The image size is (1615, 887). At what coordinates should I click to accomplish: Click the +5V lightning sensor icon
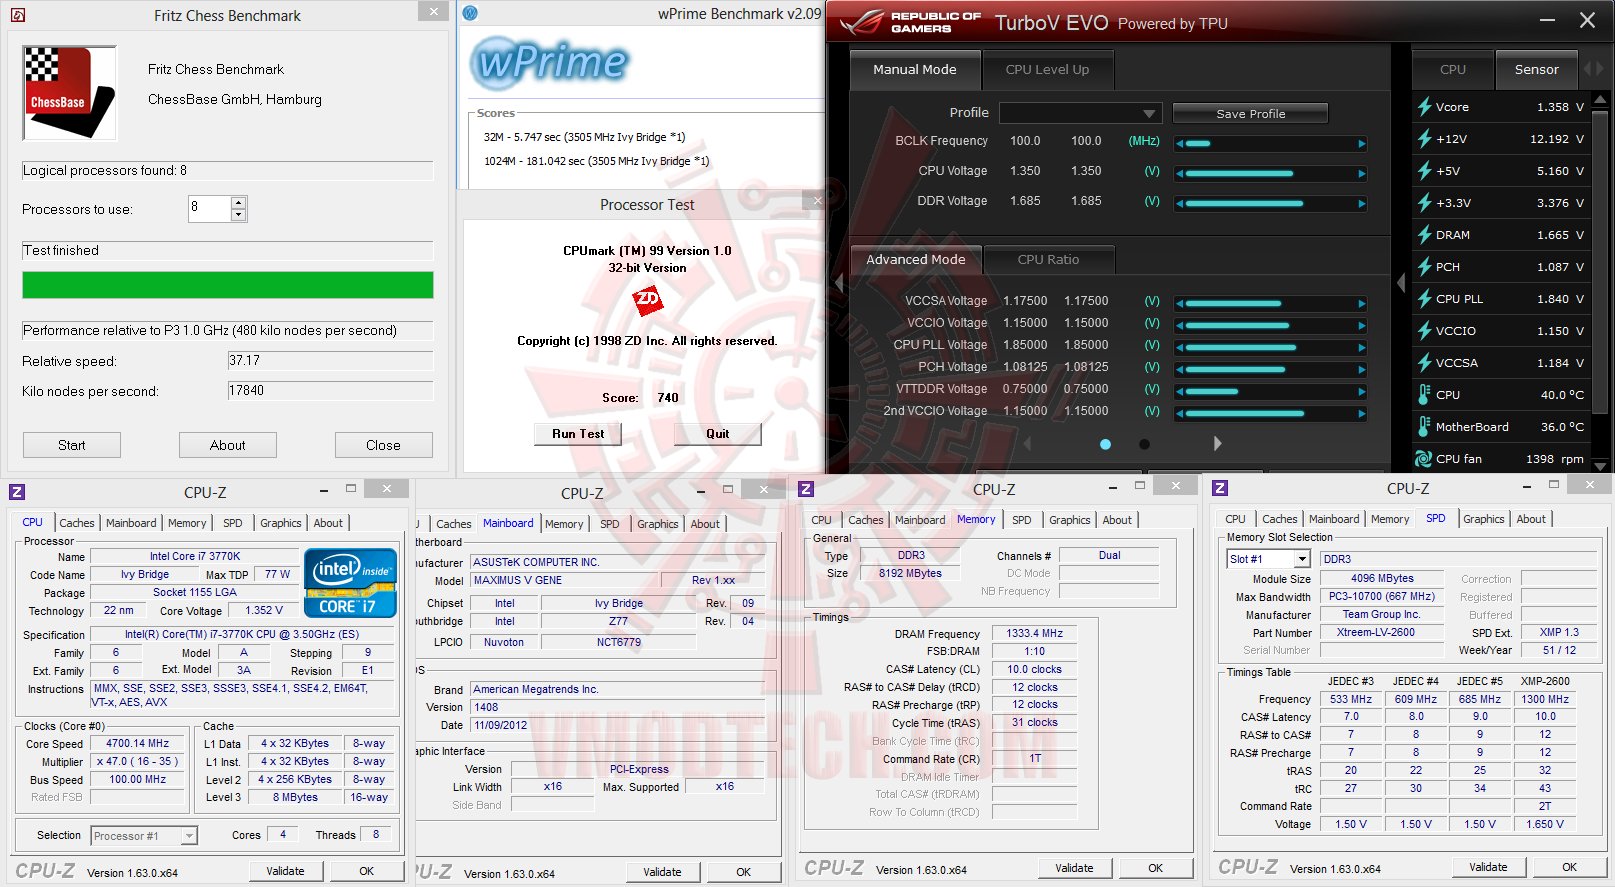click(x=1424, y=171)
